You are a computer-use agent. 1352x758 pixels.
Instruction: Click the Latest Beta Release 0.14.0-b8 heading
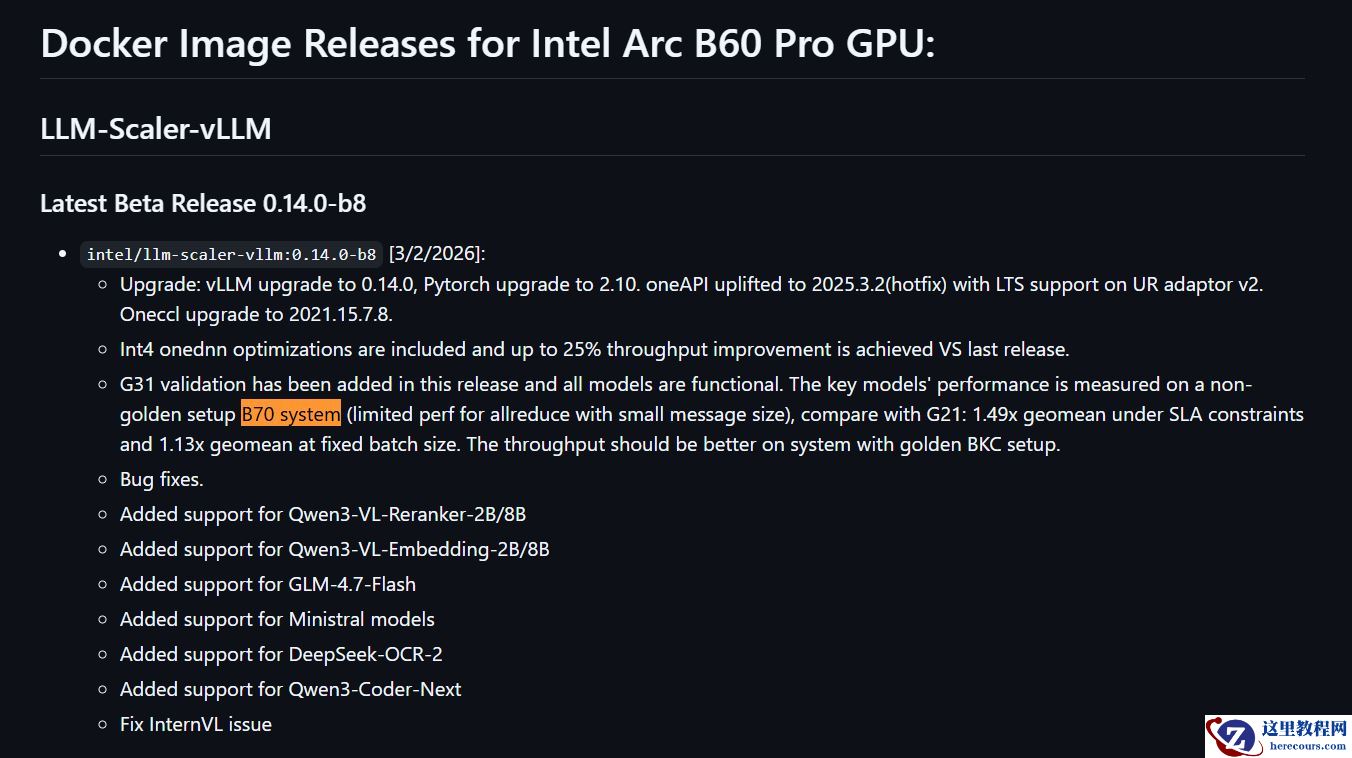coord(203,204)
